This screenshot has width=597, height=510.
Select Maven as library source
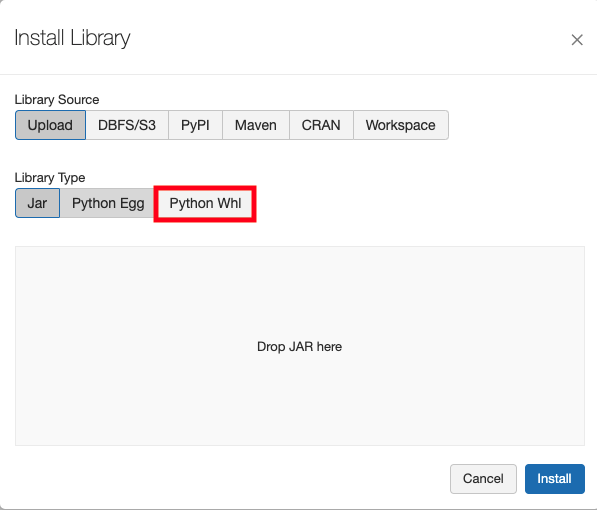(256, 125)
